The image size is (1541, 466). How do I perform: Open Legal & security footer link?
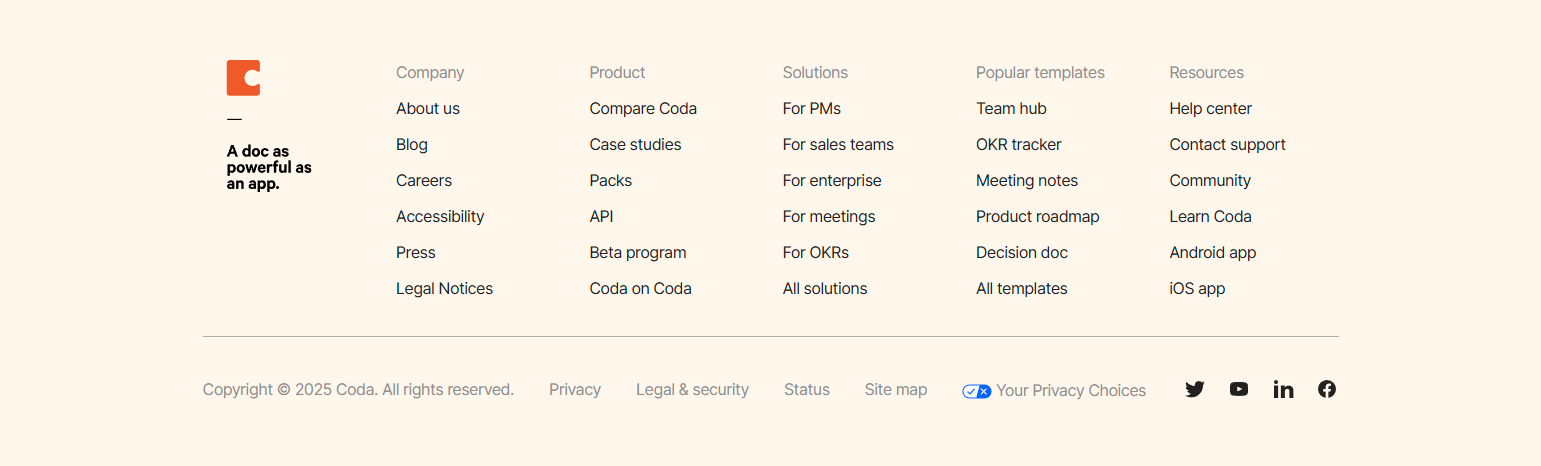coord(692,389)
